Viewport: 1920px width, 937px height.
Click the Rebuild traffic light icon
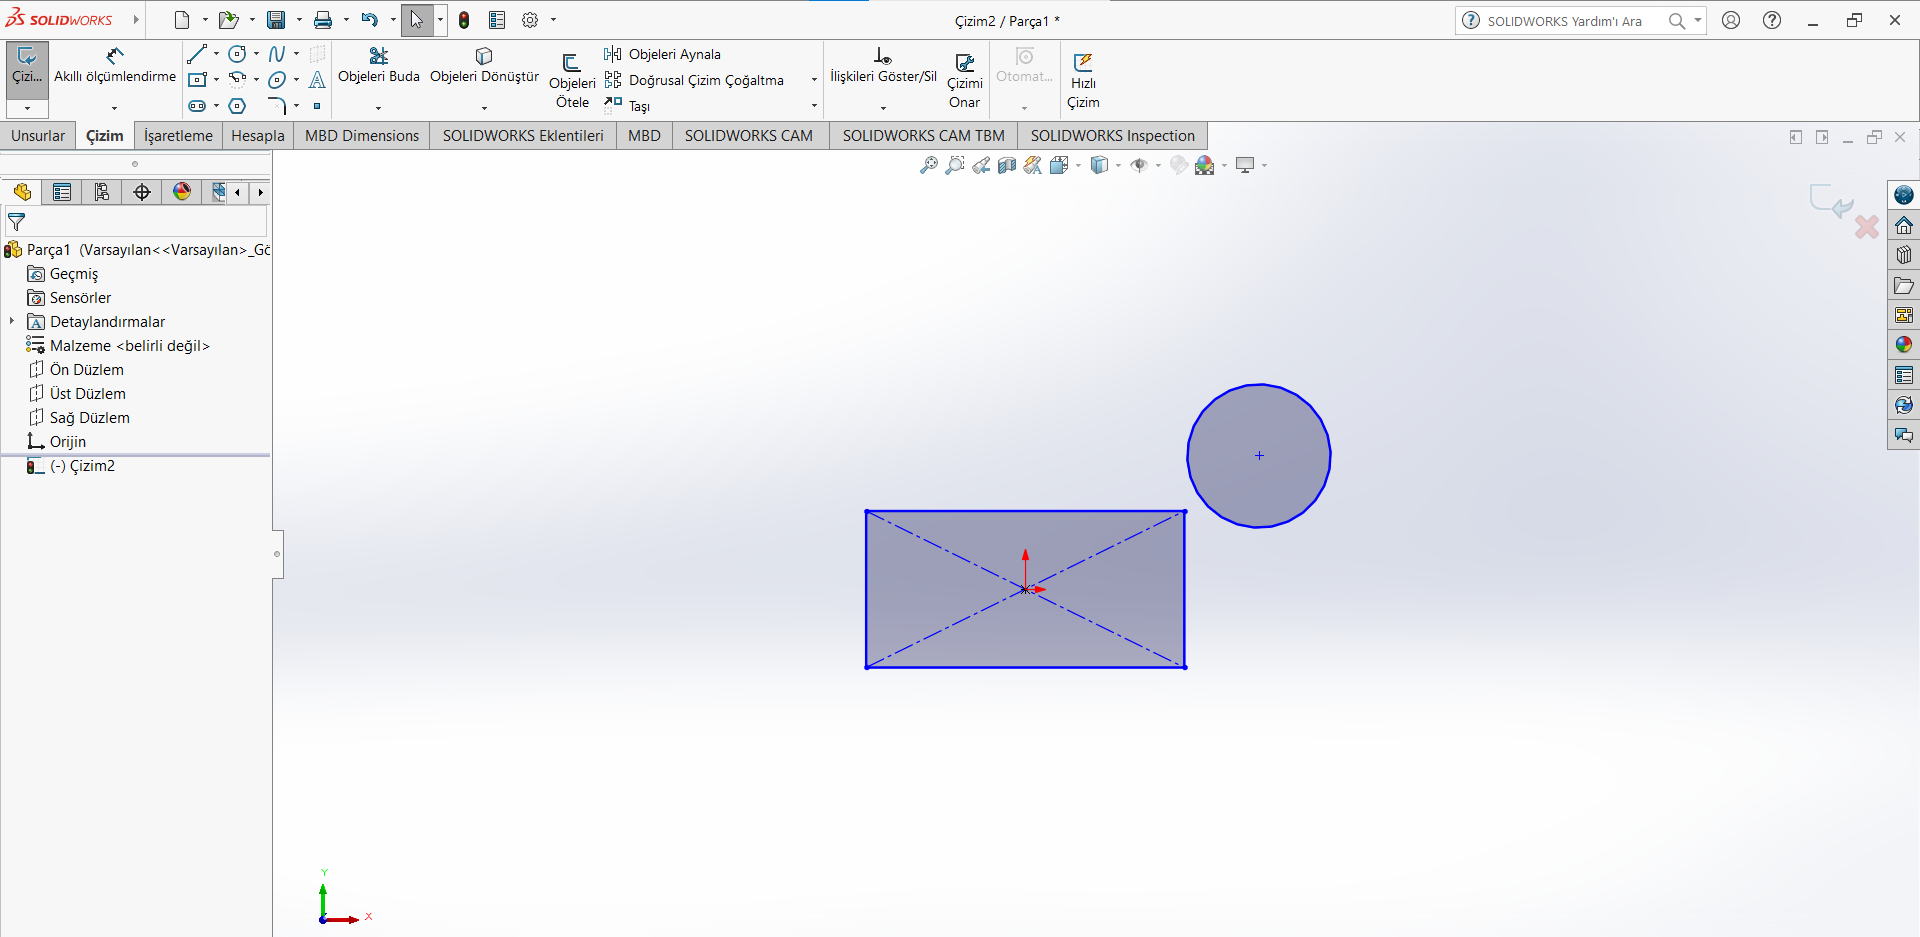tap(464, 20)
